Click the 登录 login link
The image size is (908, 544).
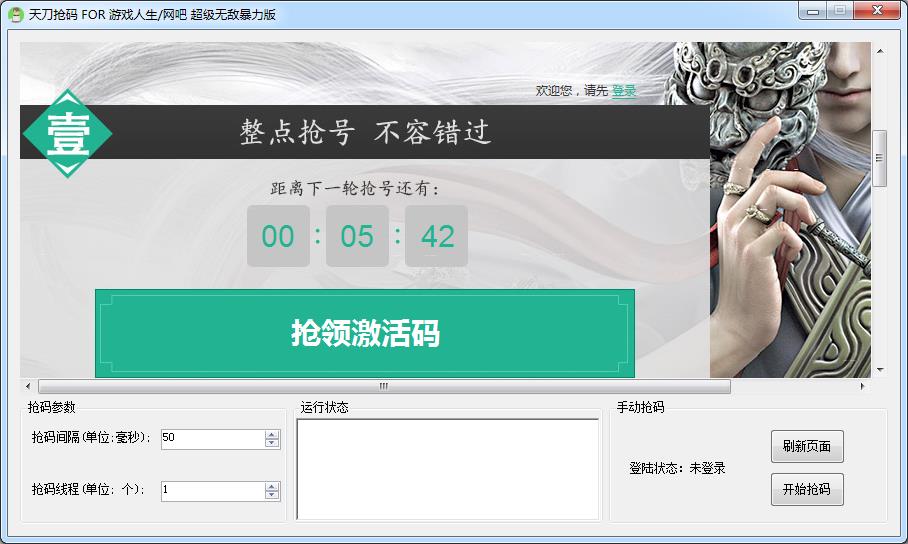click(x=624, y=91)
